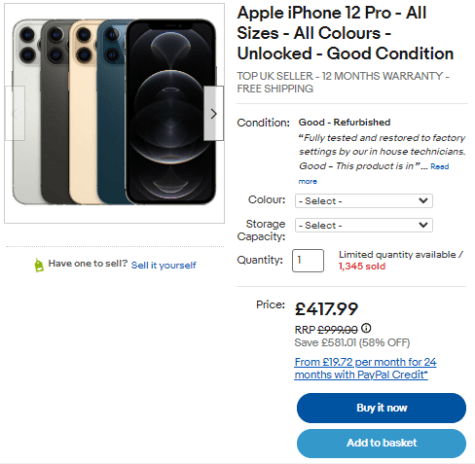
Task: Click the Colour dropdown chevron arrow
Action: (423, 201)
